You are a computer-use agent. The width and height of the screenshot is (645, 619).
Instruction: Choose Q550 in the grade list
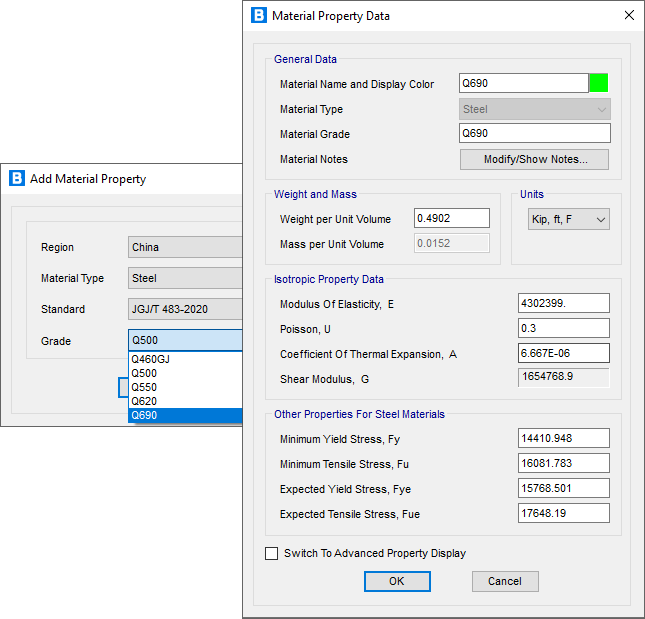pyautogui.click(x=185, y=387)
